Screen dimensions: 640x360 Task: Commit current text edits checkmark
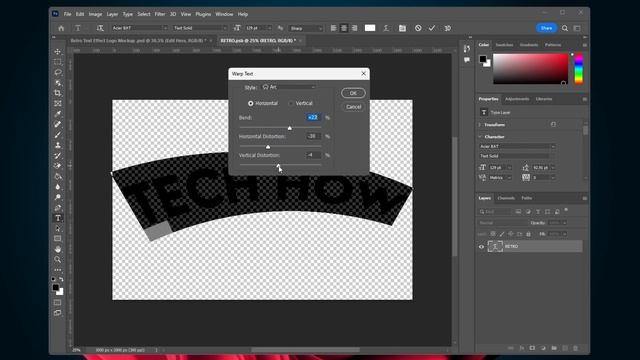[432, 28]
